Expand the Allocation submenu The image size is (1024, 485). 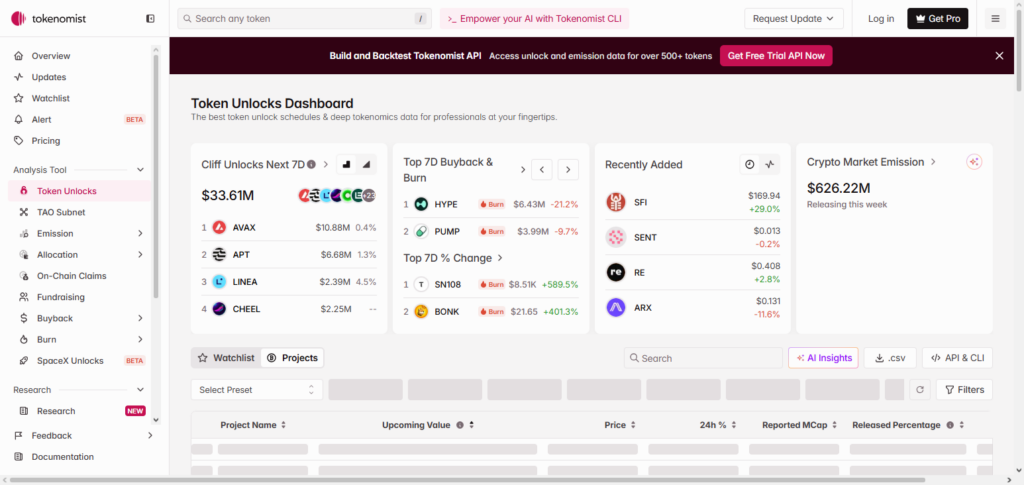pyautogui.click(x=140, y=255)
